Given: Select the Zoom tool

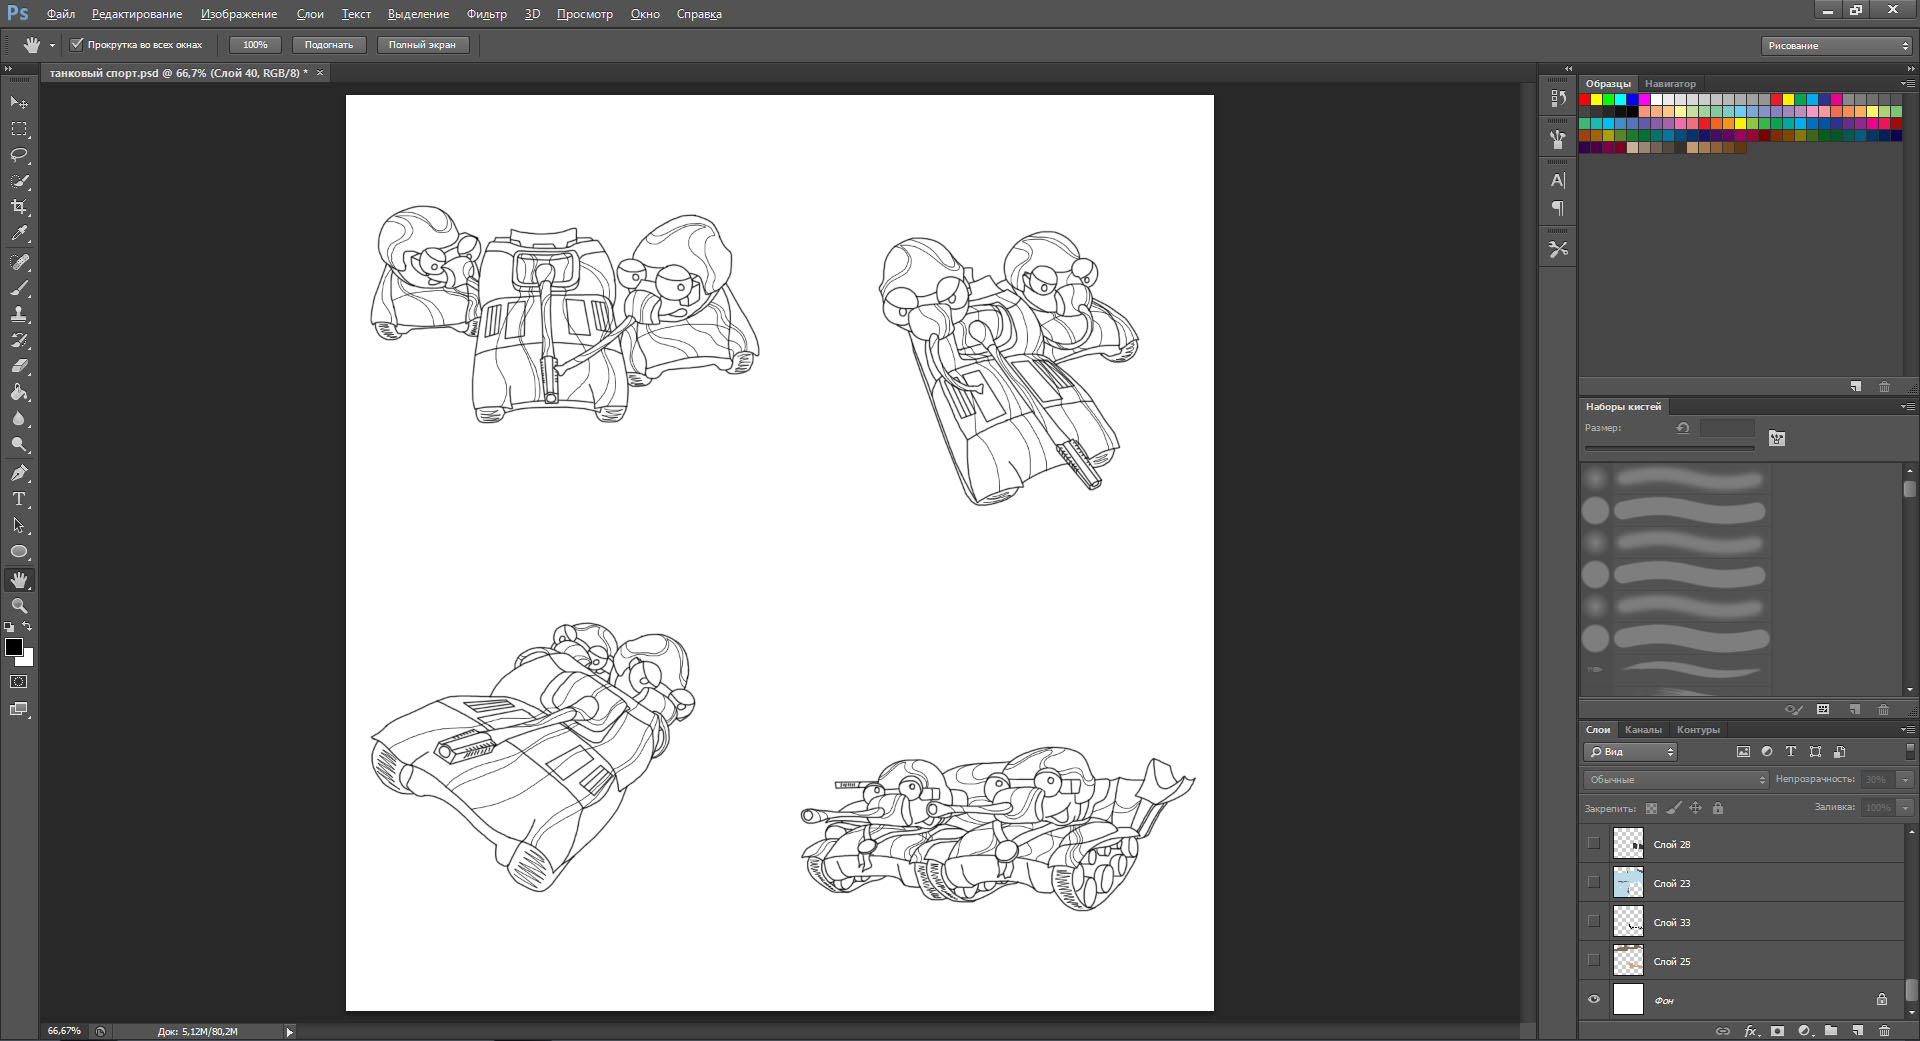Looking at the screenshot, I should click(x=19, y=606).
